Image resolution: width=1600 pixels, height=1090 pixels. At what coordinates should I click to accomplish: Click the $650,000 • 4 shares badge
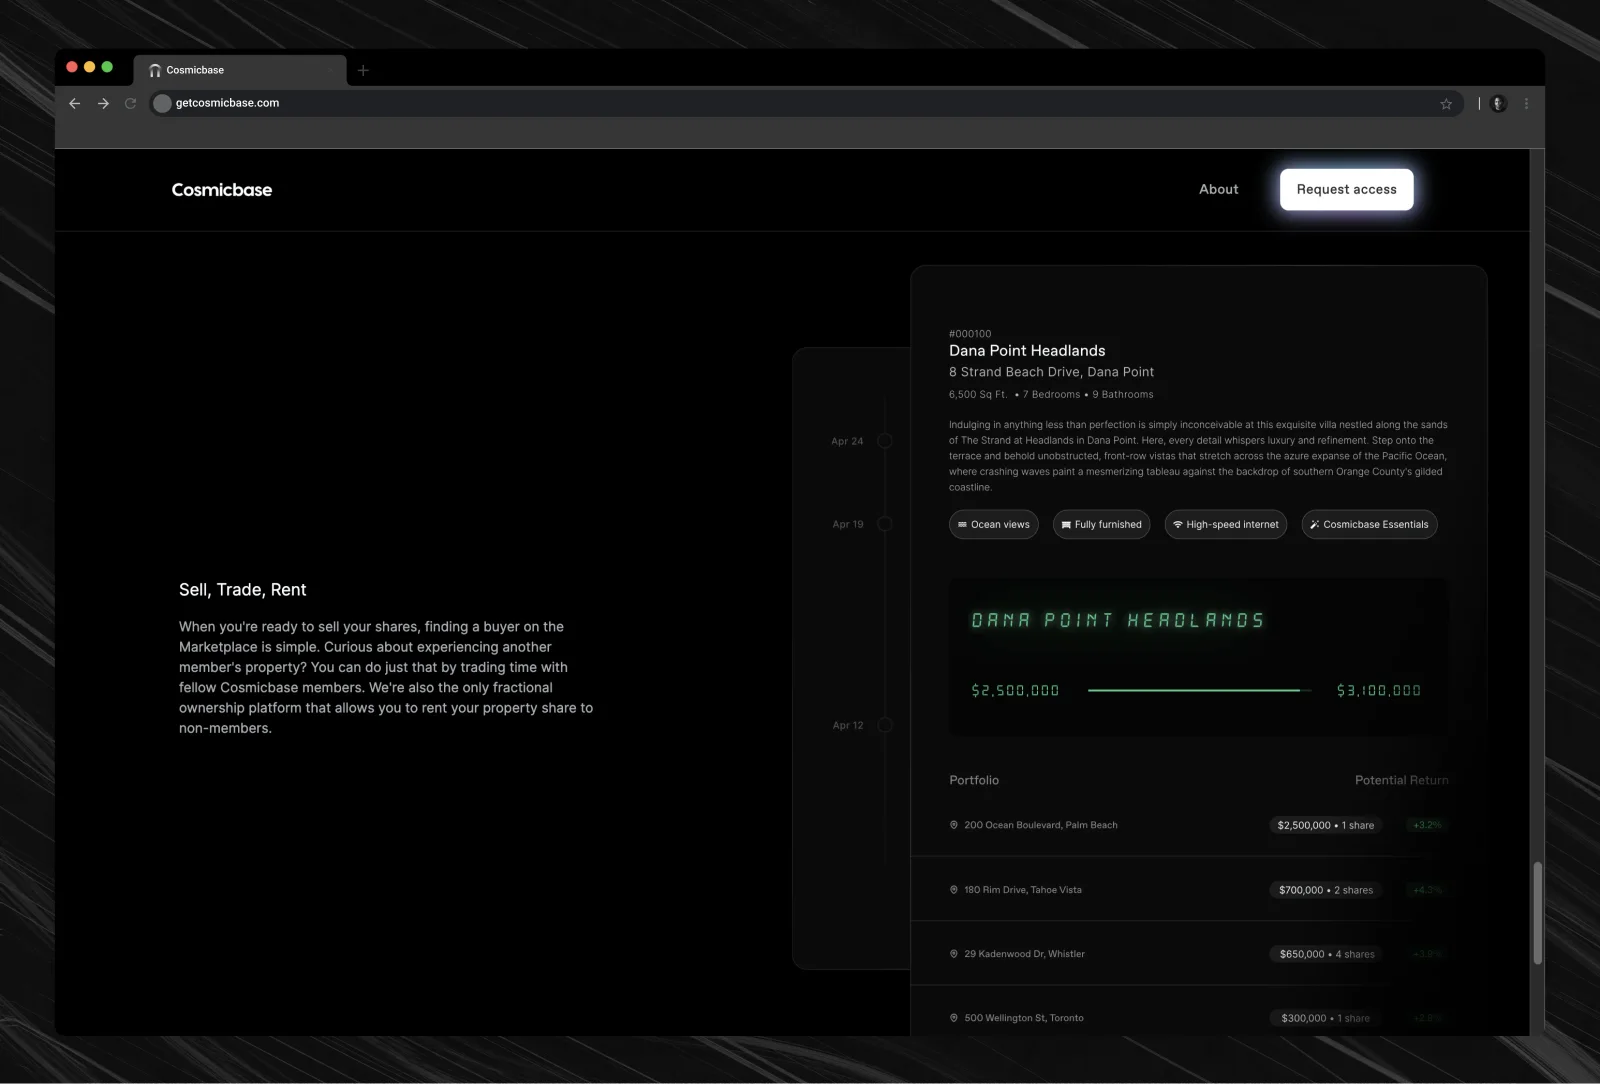pos(1327,955)
